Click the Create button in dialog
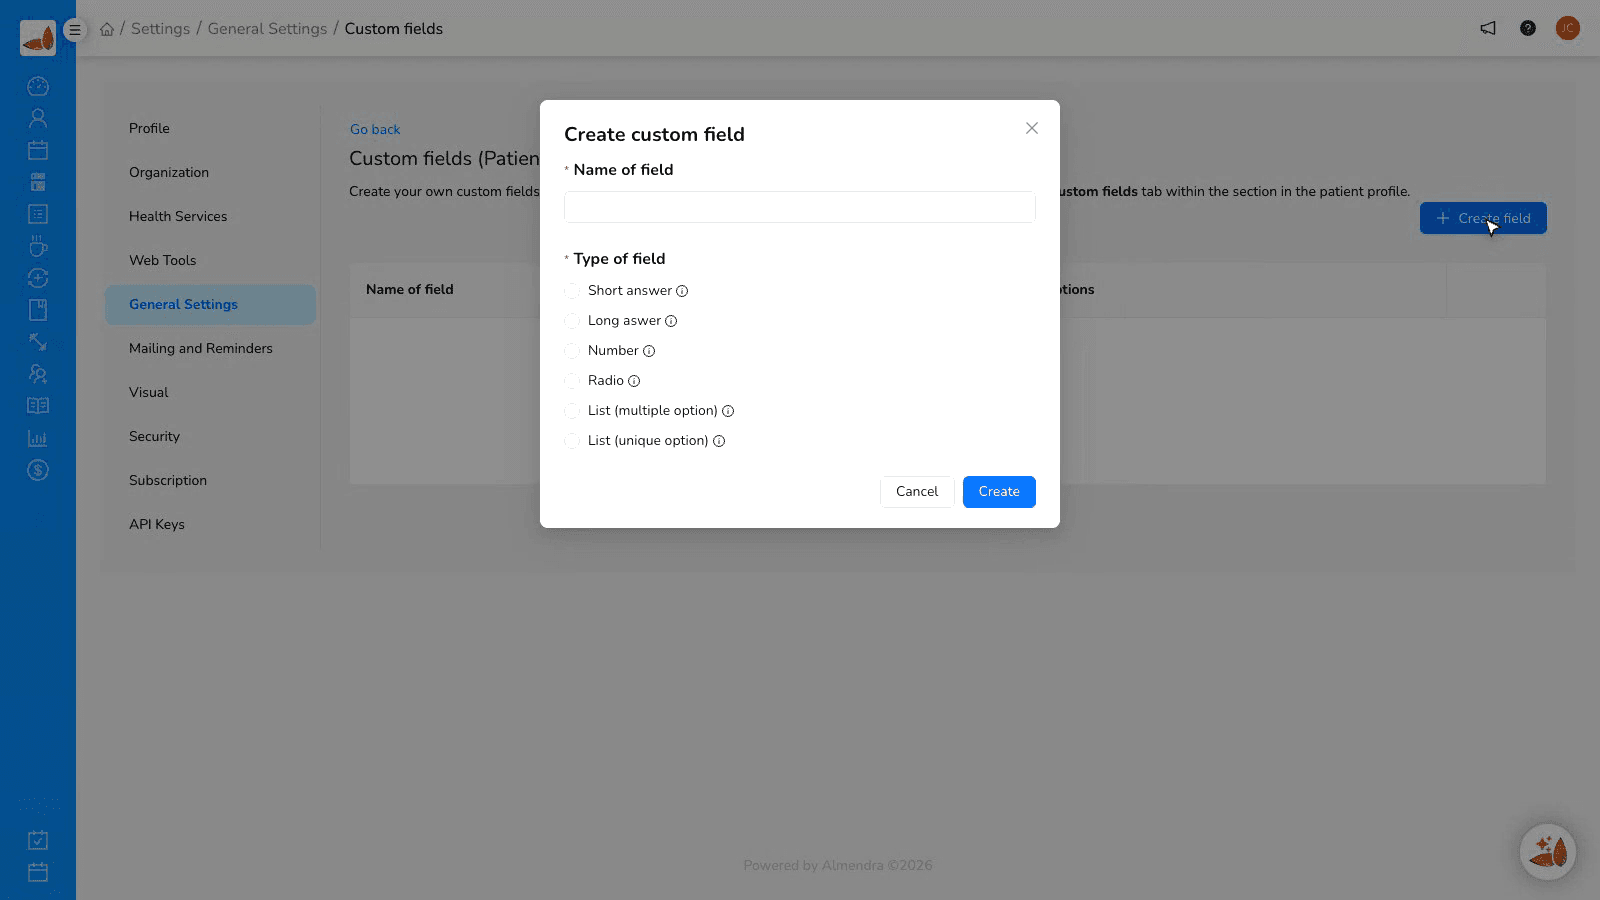 coord(999,492)
